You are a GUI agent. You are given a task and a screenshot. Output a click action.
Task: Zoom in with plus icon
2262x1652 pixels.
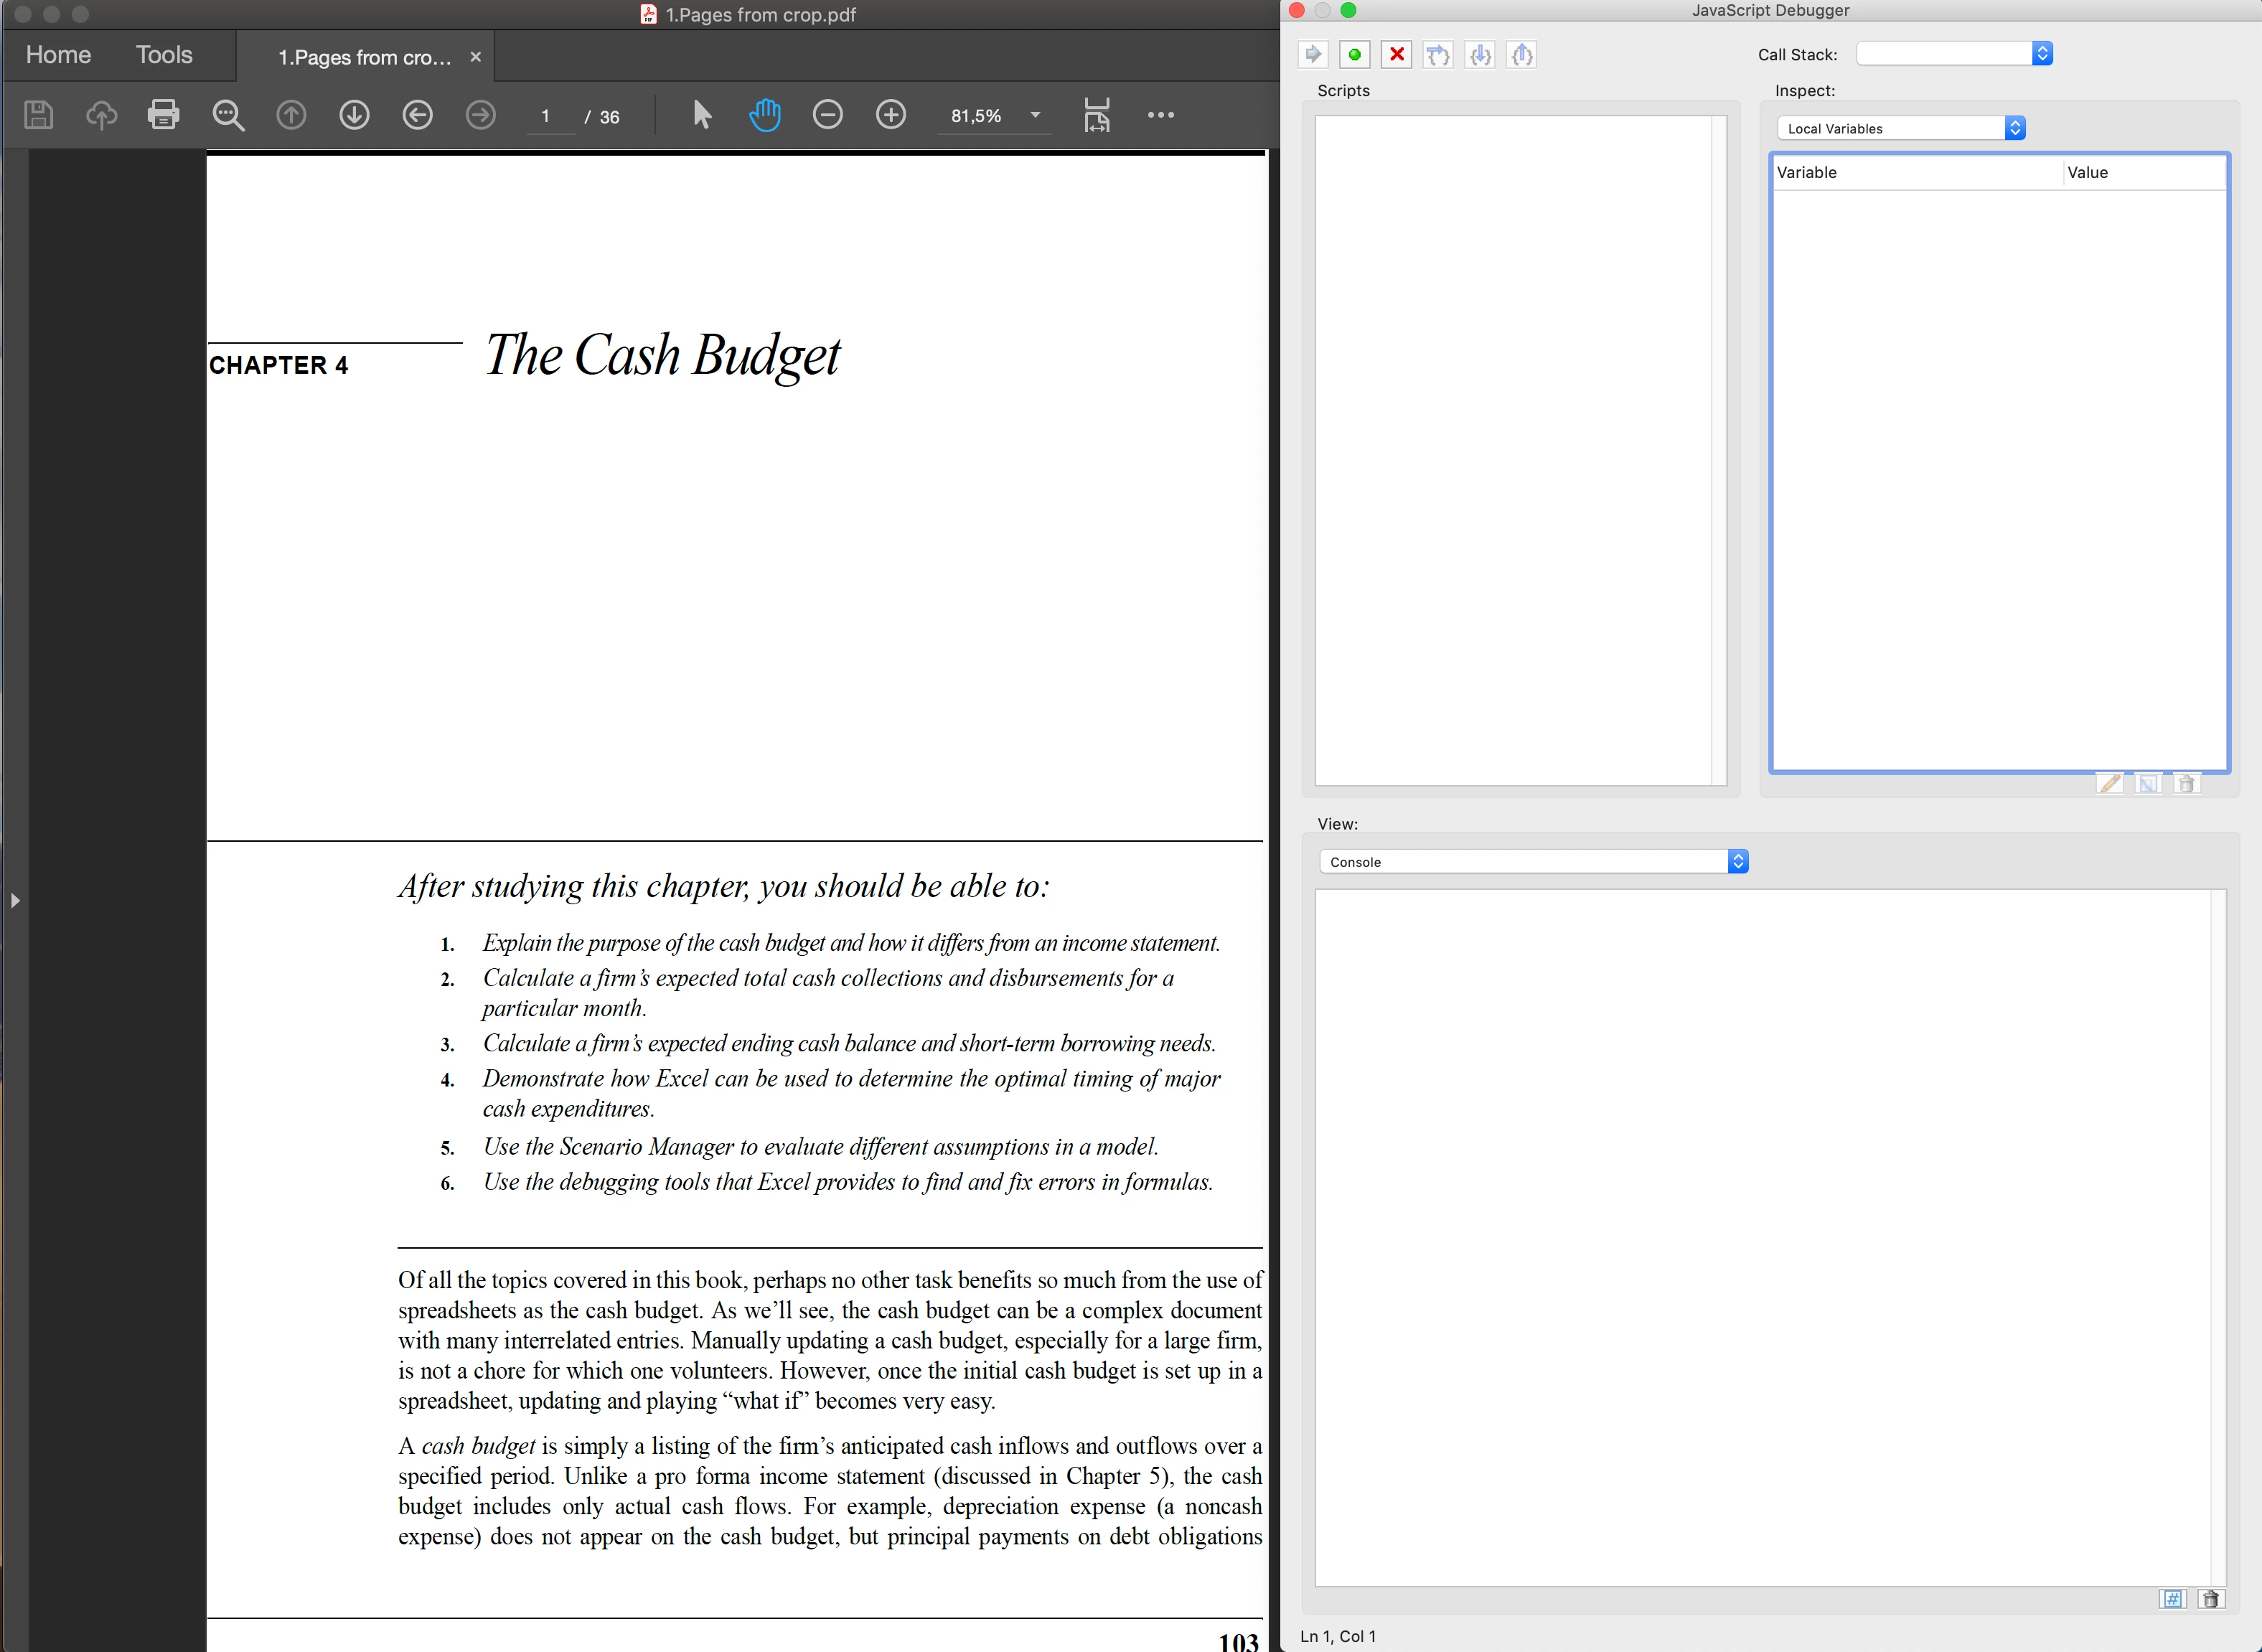point(891,115)
